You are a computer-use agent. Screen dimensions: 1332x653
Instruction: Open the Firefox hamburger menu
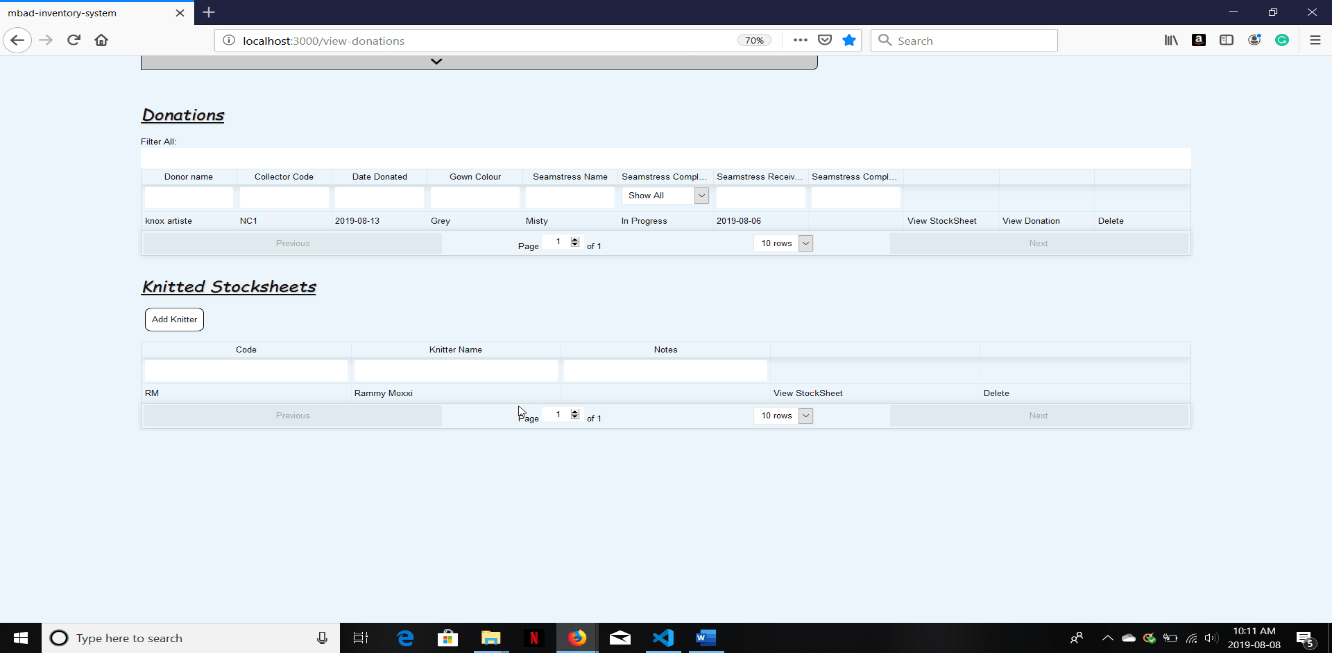(1315, 40)
